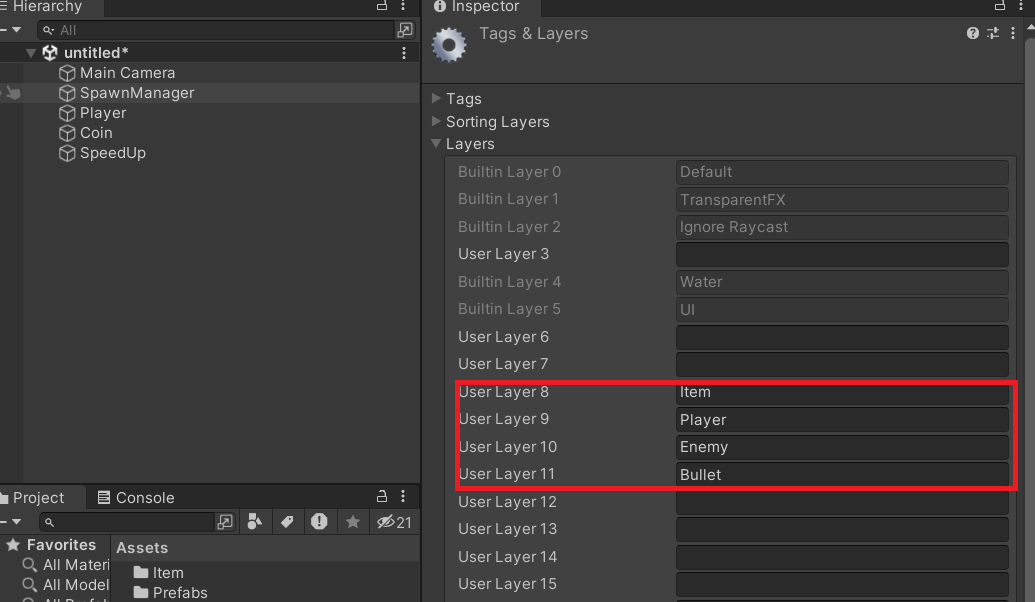Click the Project search field
The width and height of the screenshot is (1035, 602).
[x=127, y=522]
